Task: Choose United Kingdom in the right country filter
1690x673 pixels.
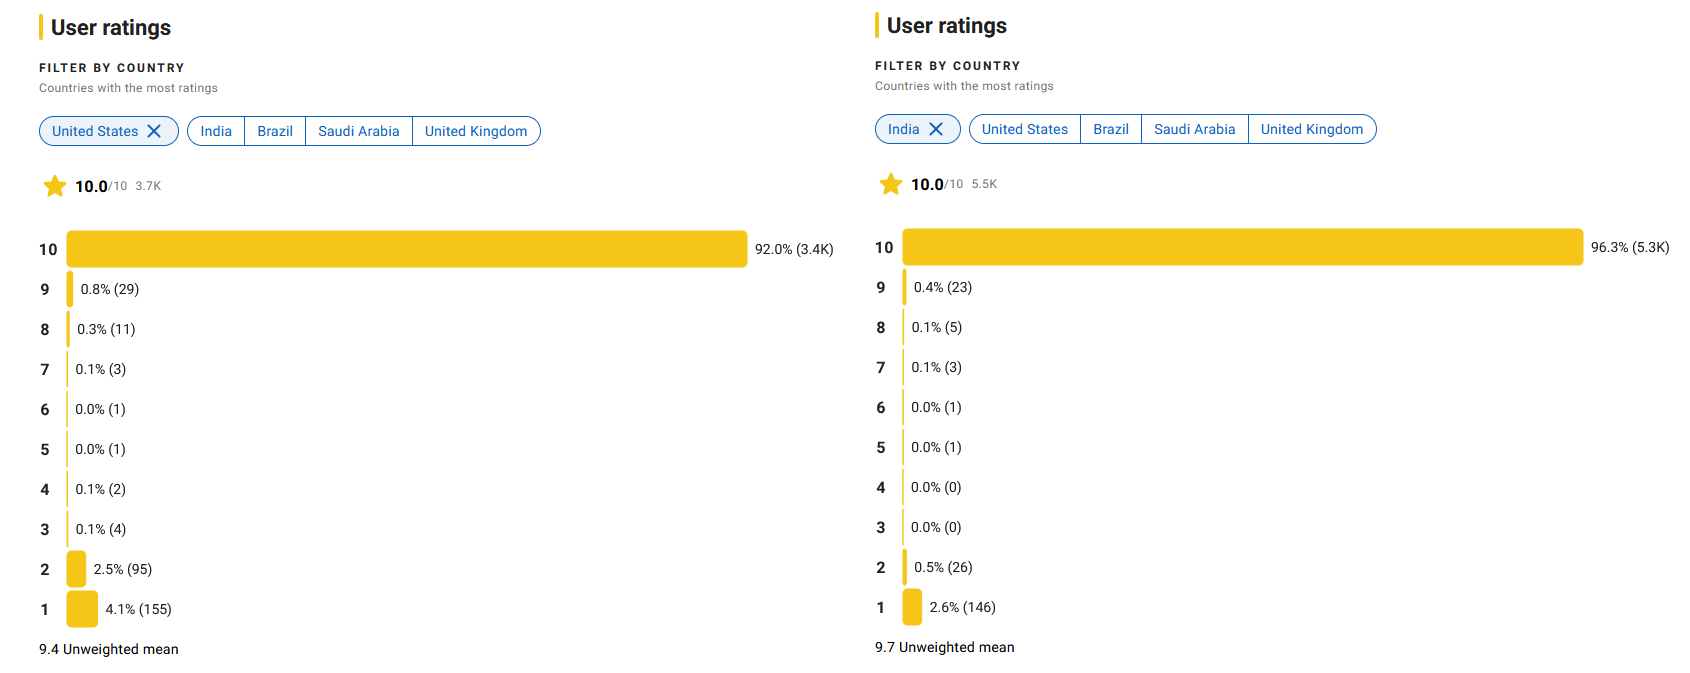Action: (1312, 129)
